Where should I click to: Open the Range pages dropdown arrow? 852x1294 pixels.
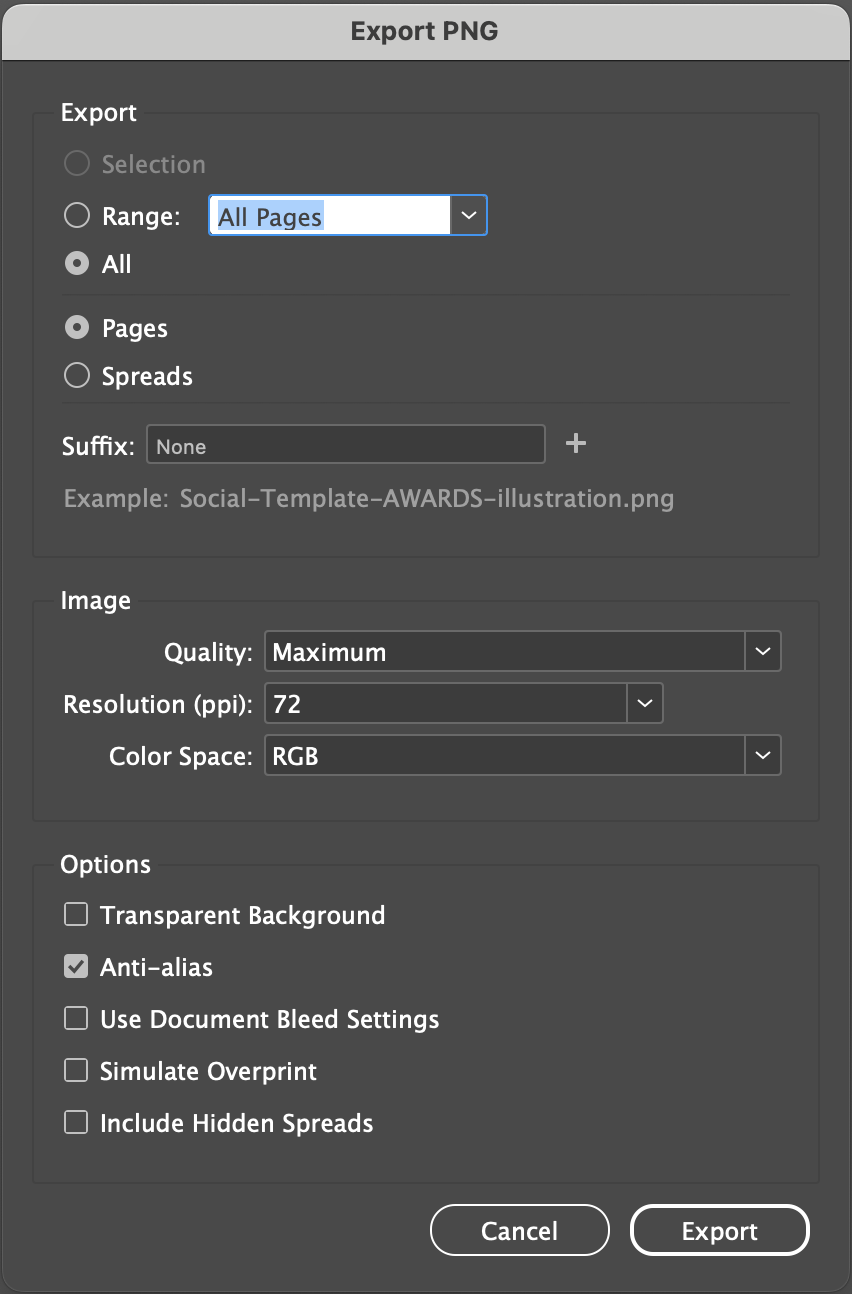(x=468, y=215)
